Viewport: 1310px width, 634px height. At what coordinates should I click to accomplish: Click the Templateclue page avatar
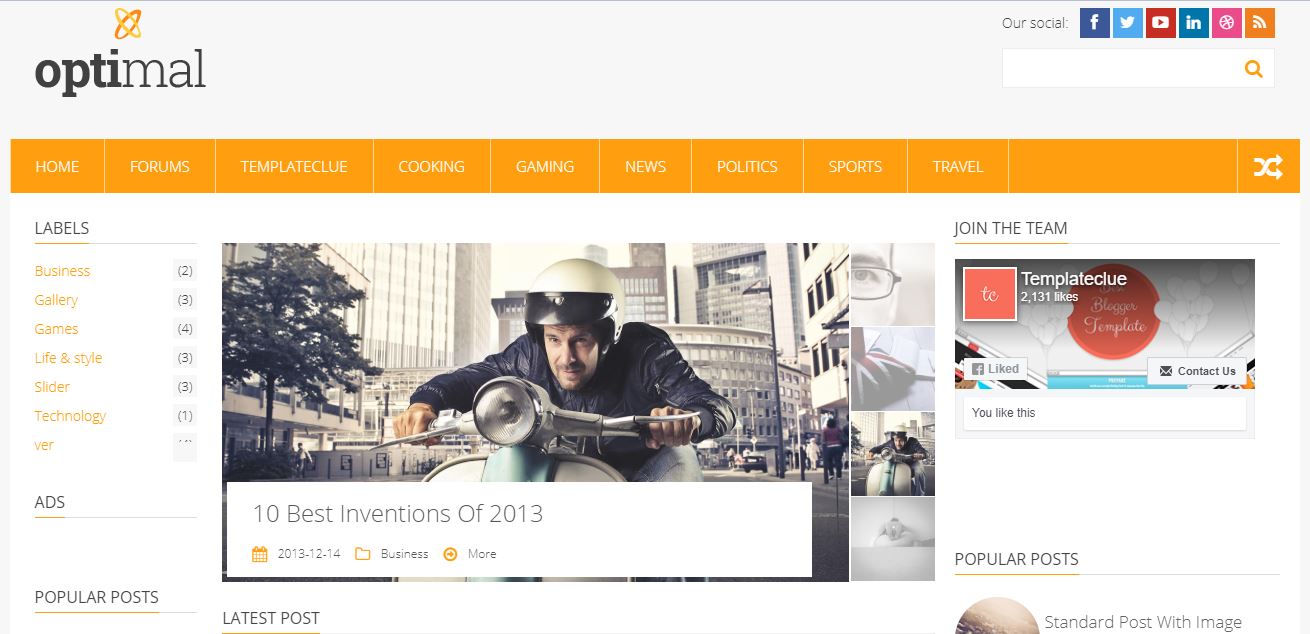point(990,294)
